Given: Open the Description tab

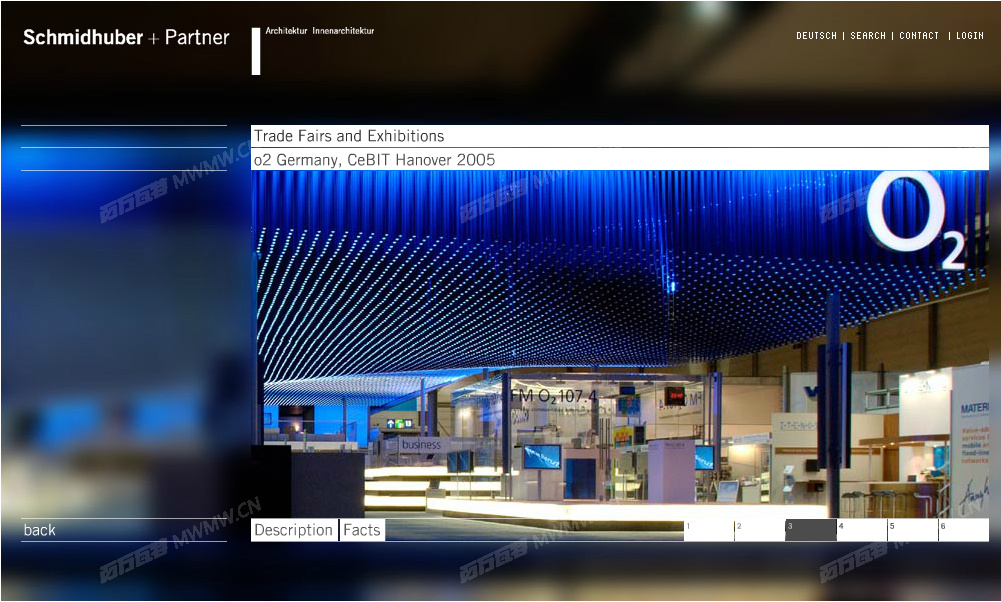Looking at the screenshot, I should (294, 530).
